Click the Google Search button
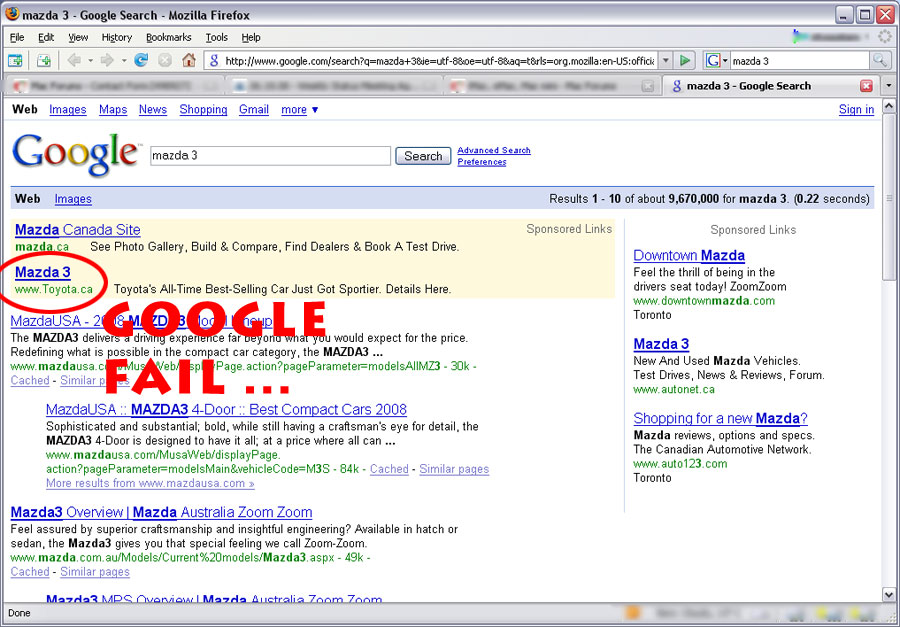 coord(423,156)
